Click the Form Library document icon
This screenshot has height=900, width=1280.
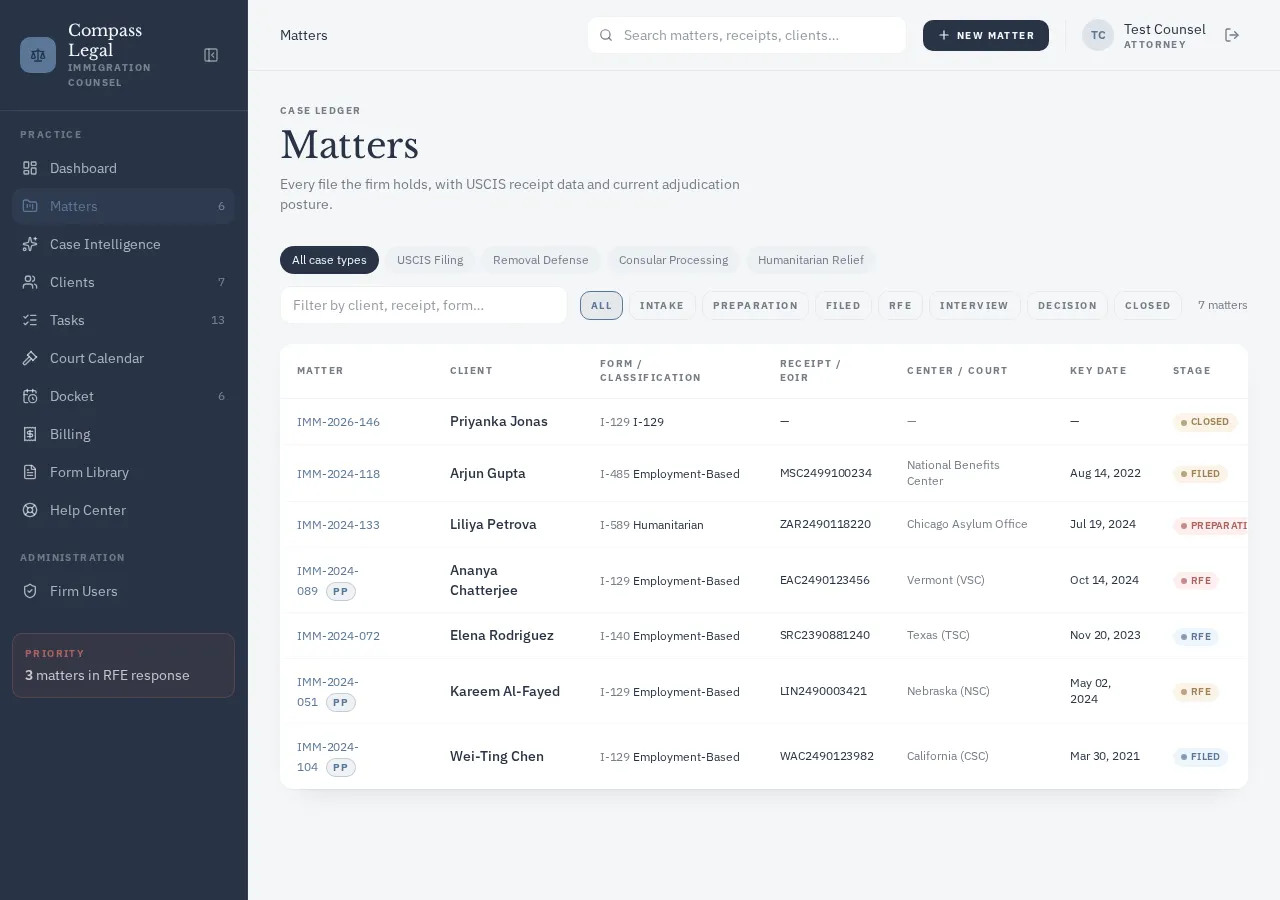tap(30, 472)
